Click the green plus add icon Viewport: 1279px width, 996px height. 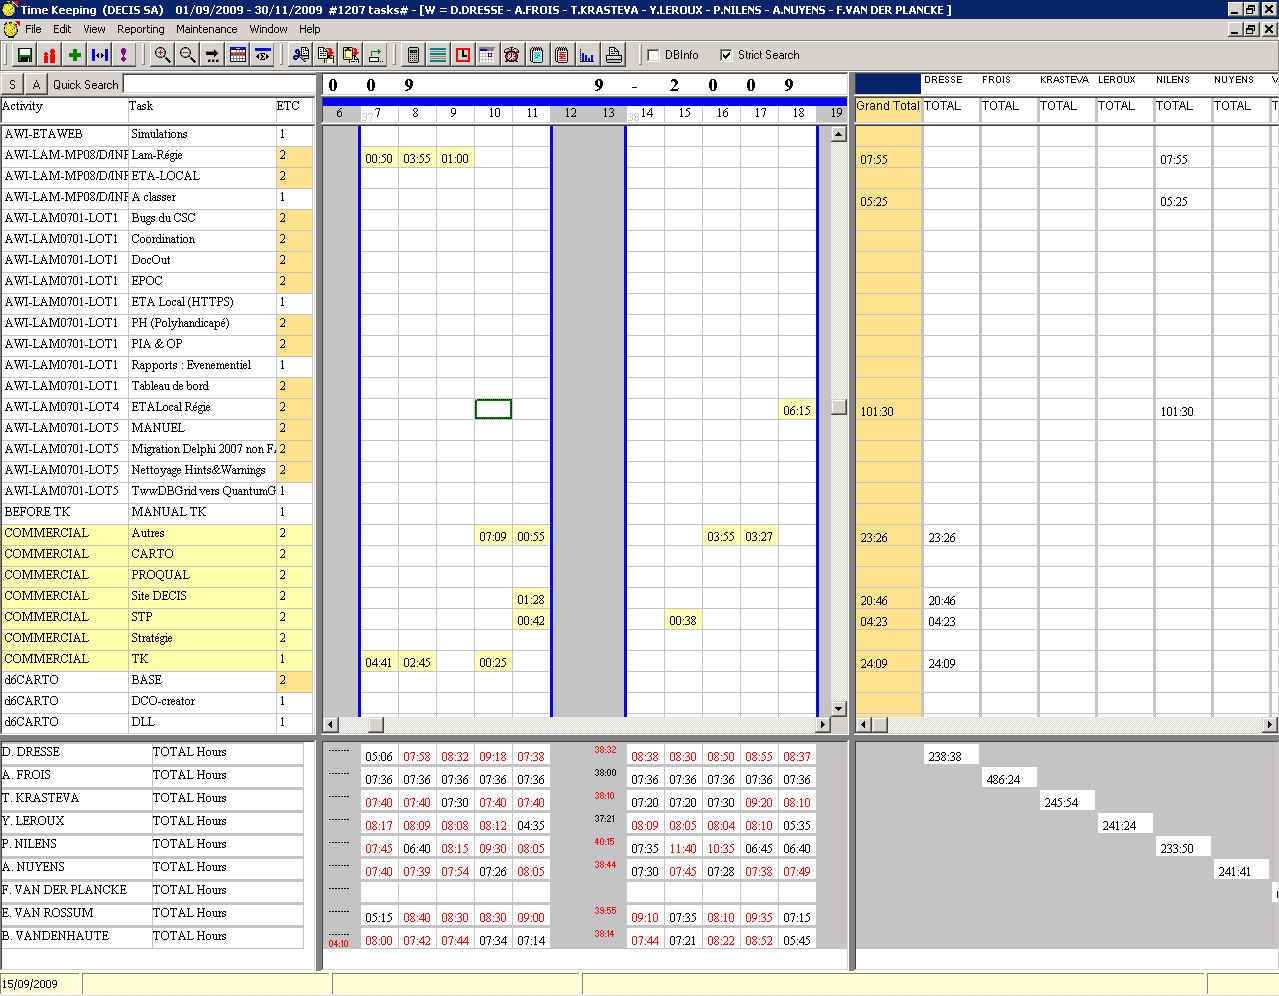point(74,55)
